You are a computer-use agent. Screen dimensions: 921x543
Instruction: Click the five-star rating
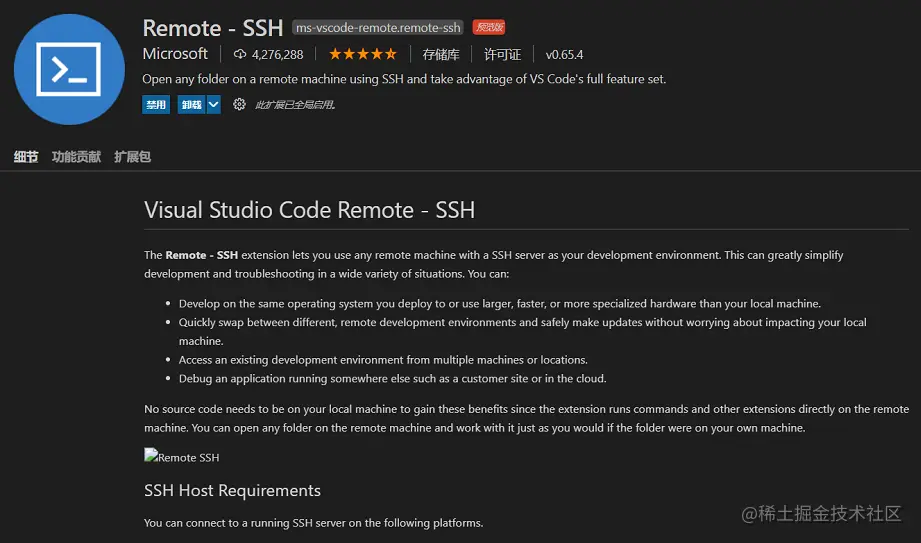(x=362, y=54)
